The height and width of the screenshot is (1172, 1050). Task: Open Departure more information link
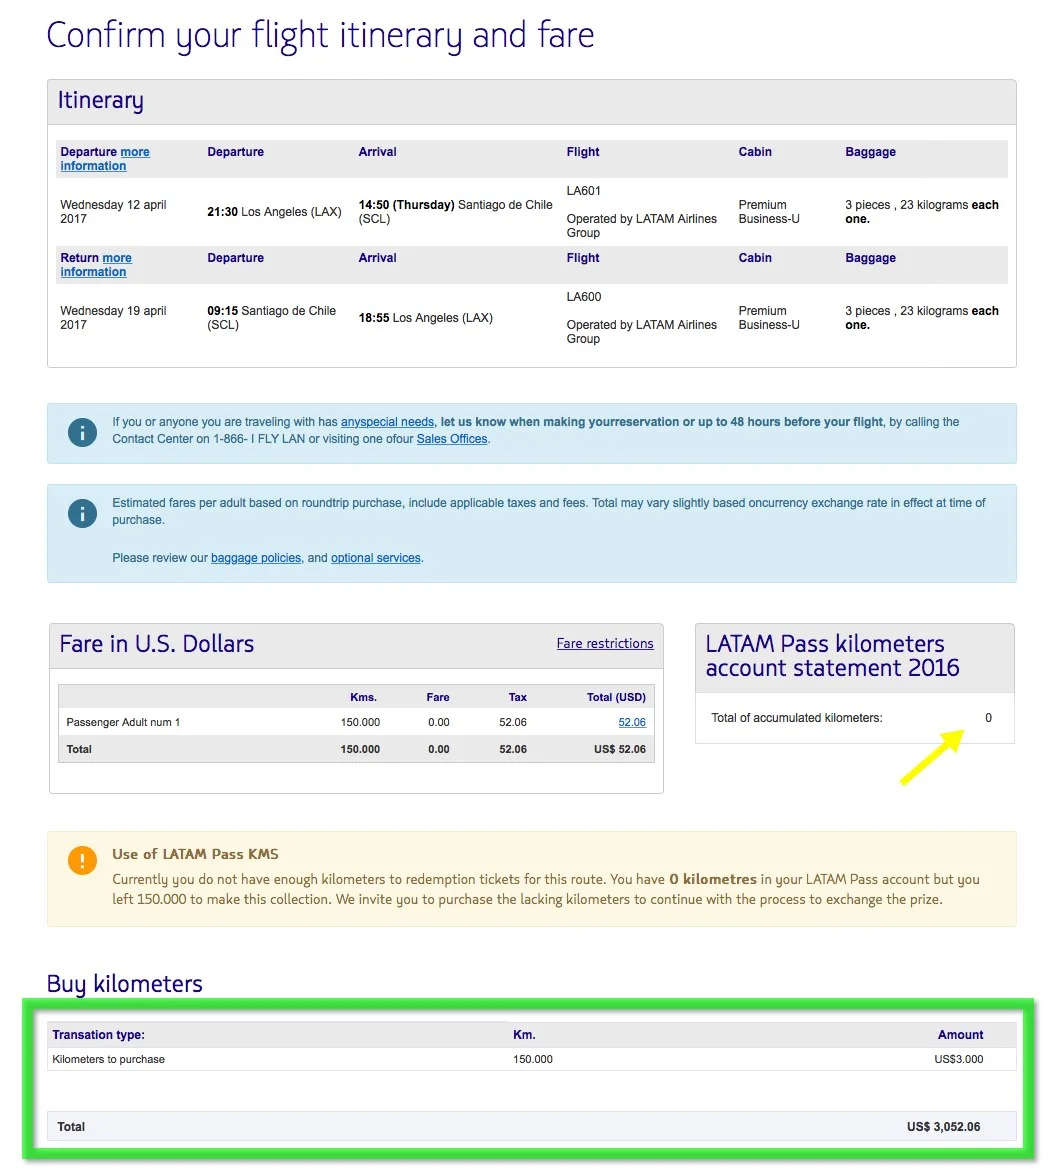(105, 158)
